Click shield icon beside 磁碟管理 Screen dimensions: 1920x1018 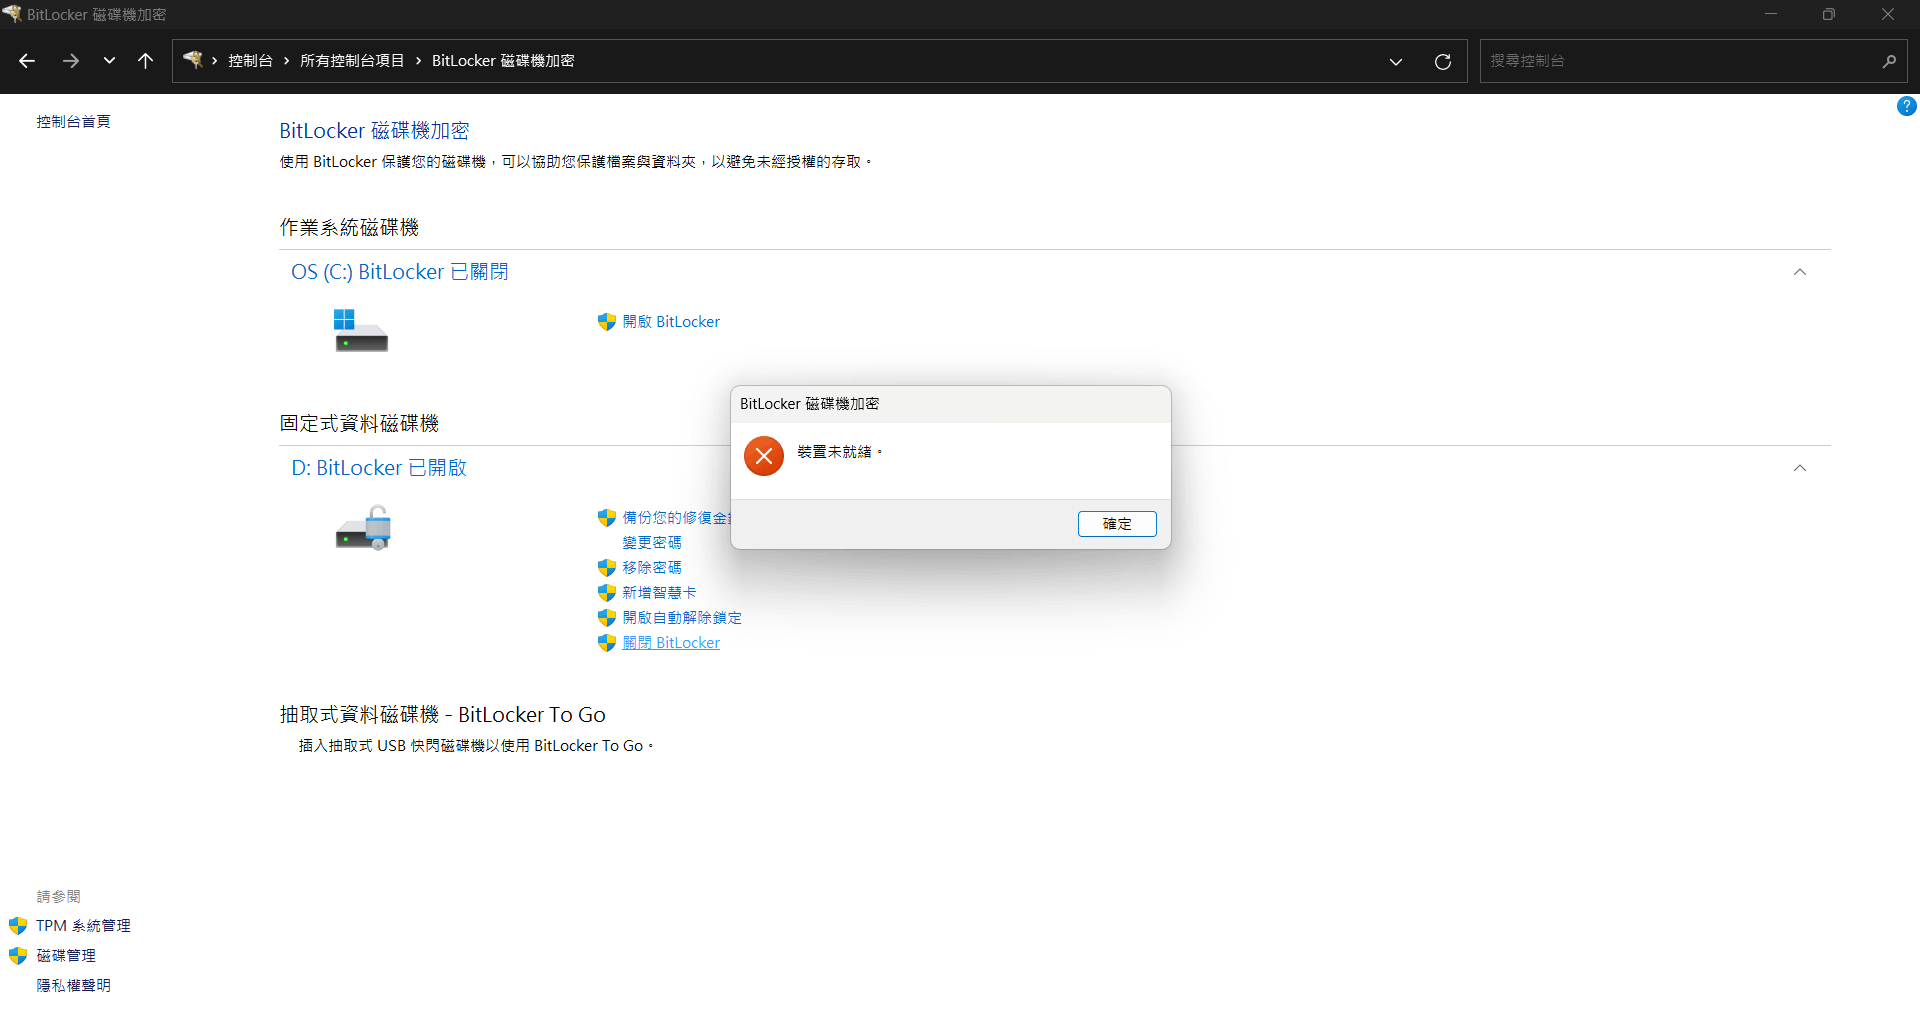point(18,956)
